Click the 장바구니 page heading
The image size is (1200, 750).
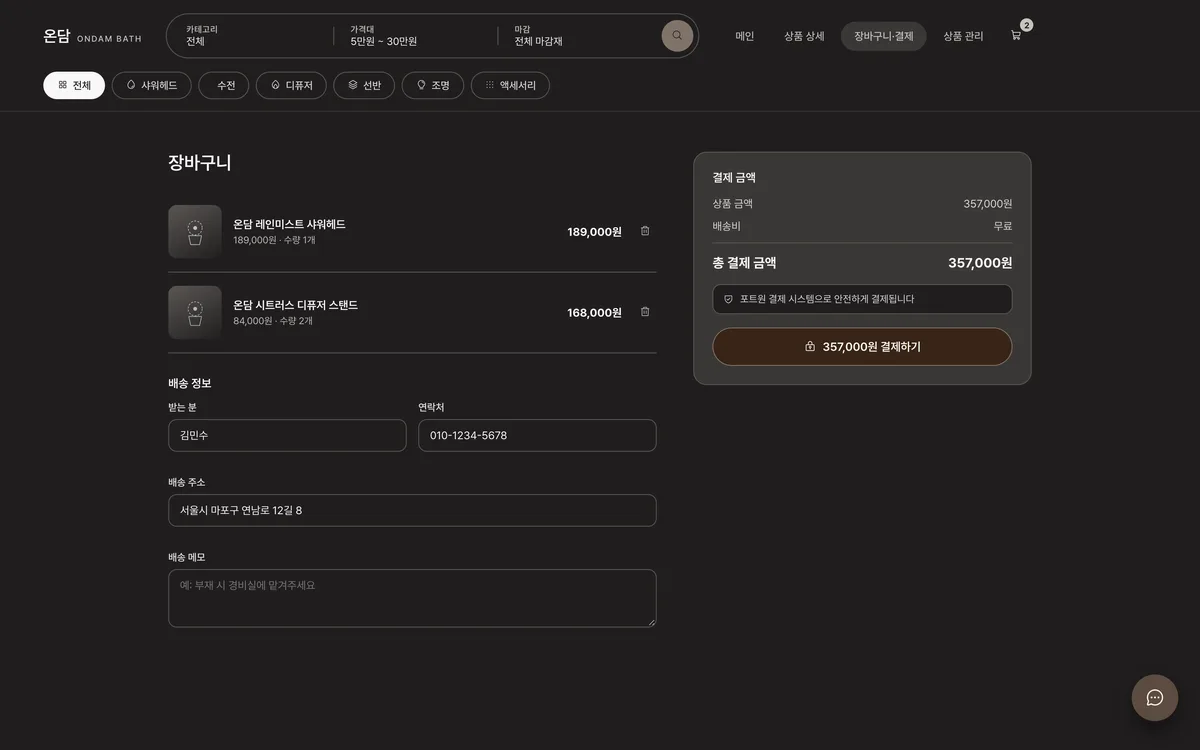tap(200, 162)
